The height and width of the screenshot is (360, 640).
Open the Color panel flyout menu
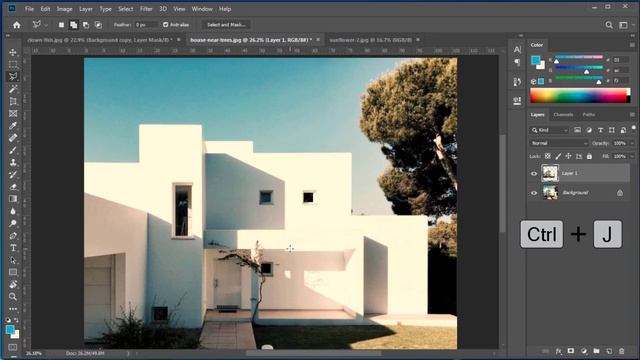tap(632, 45)
